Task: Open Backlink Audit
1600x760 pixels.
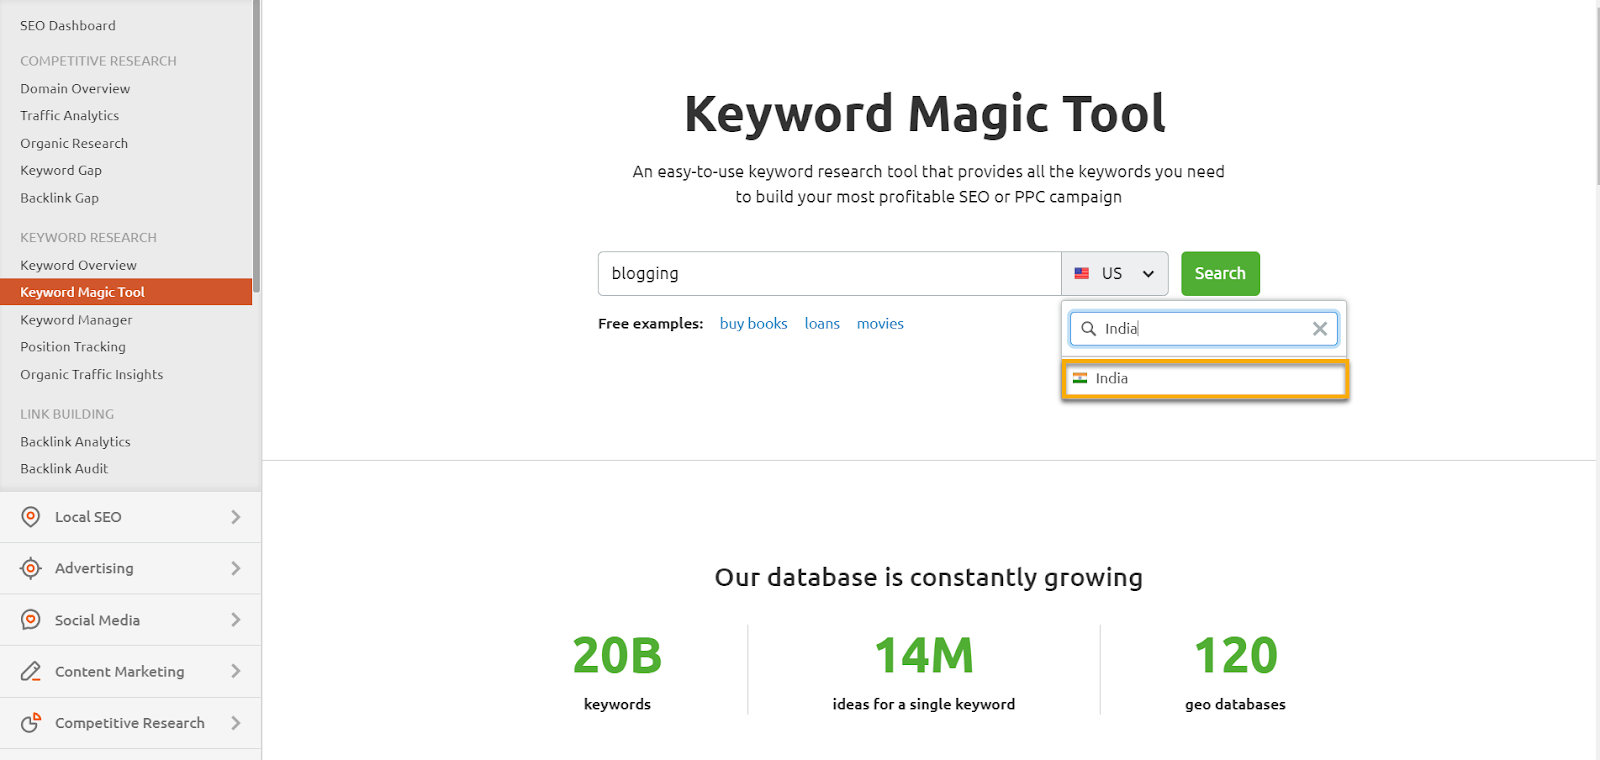Action: pyautogui.click(x=64, y=469)
